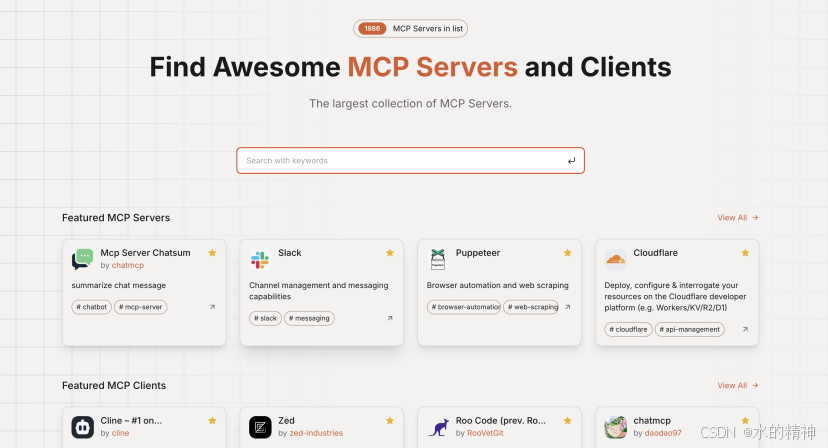Click the 1986 servers count badge
The height and width of the screenshot is (448, 828).
coord(372,29)
